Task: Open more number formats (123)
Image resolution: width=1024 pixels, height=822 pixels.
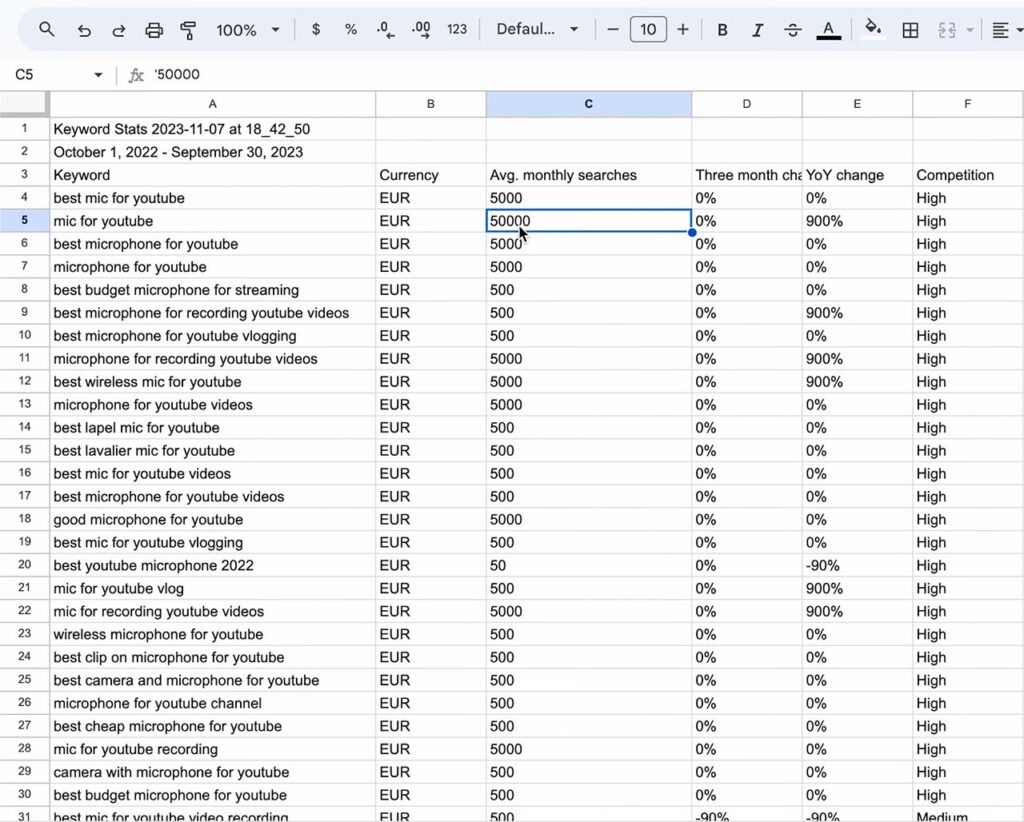Action: pos(456,29)
